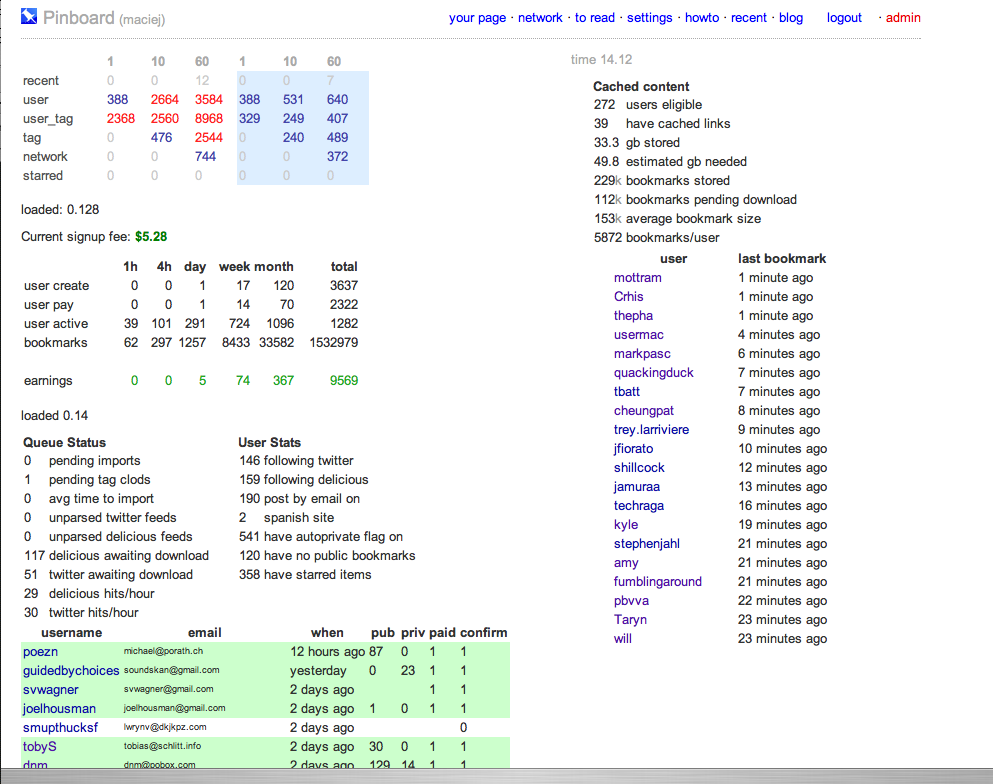Viewport: 993px width, 784px height.
Task: Click the 'time 14.12' text
Action: [601, 60]
